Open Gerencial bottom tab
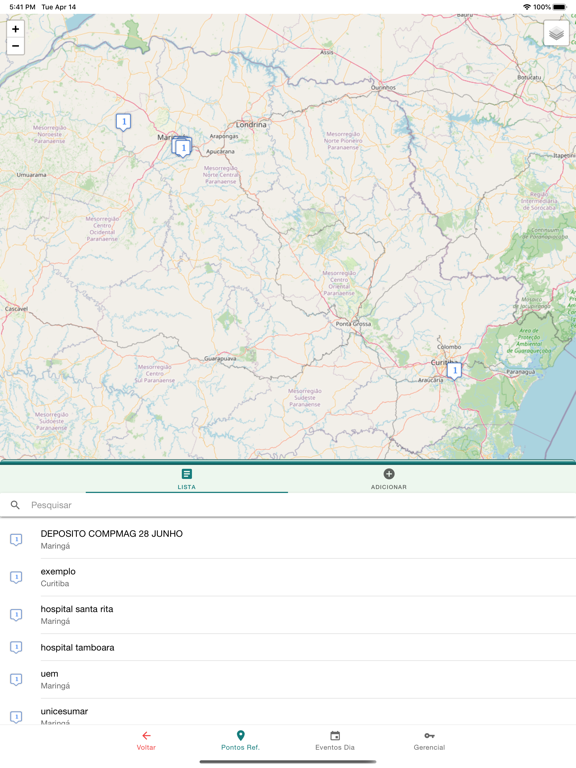The image size is (576, 768). pyautogui.click(x=429, y=741)
